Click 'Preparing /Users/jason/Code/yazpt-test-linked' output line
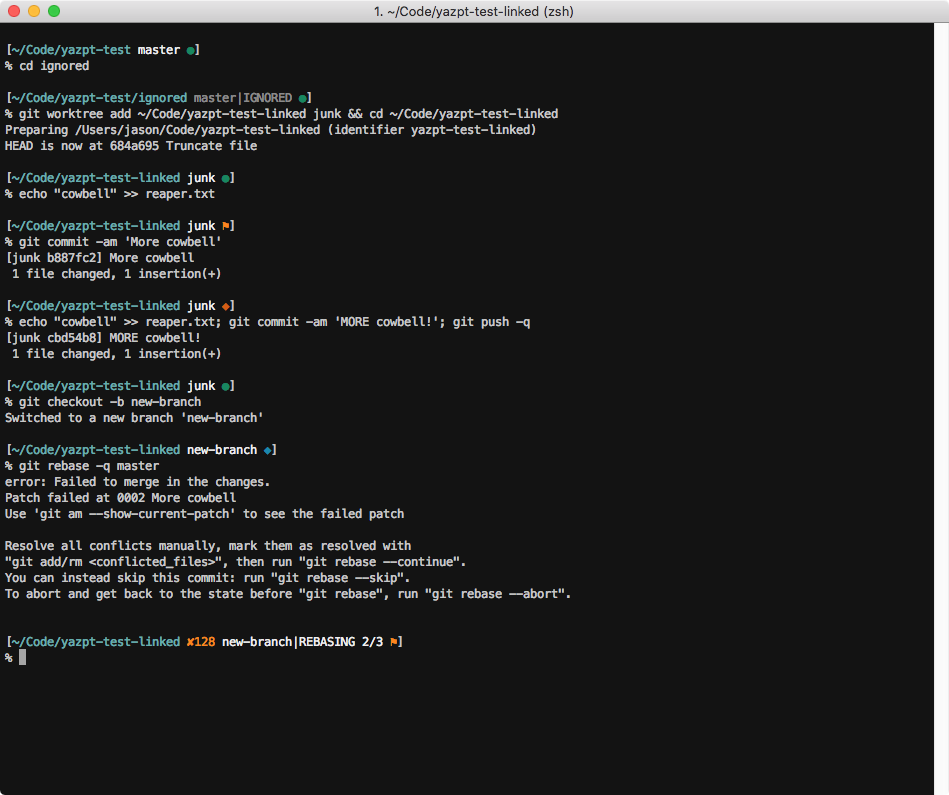The height and width of the screenshot is (795, 949). click(271, 130)
